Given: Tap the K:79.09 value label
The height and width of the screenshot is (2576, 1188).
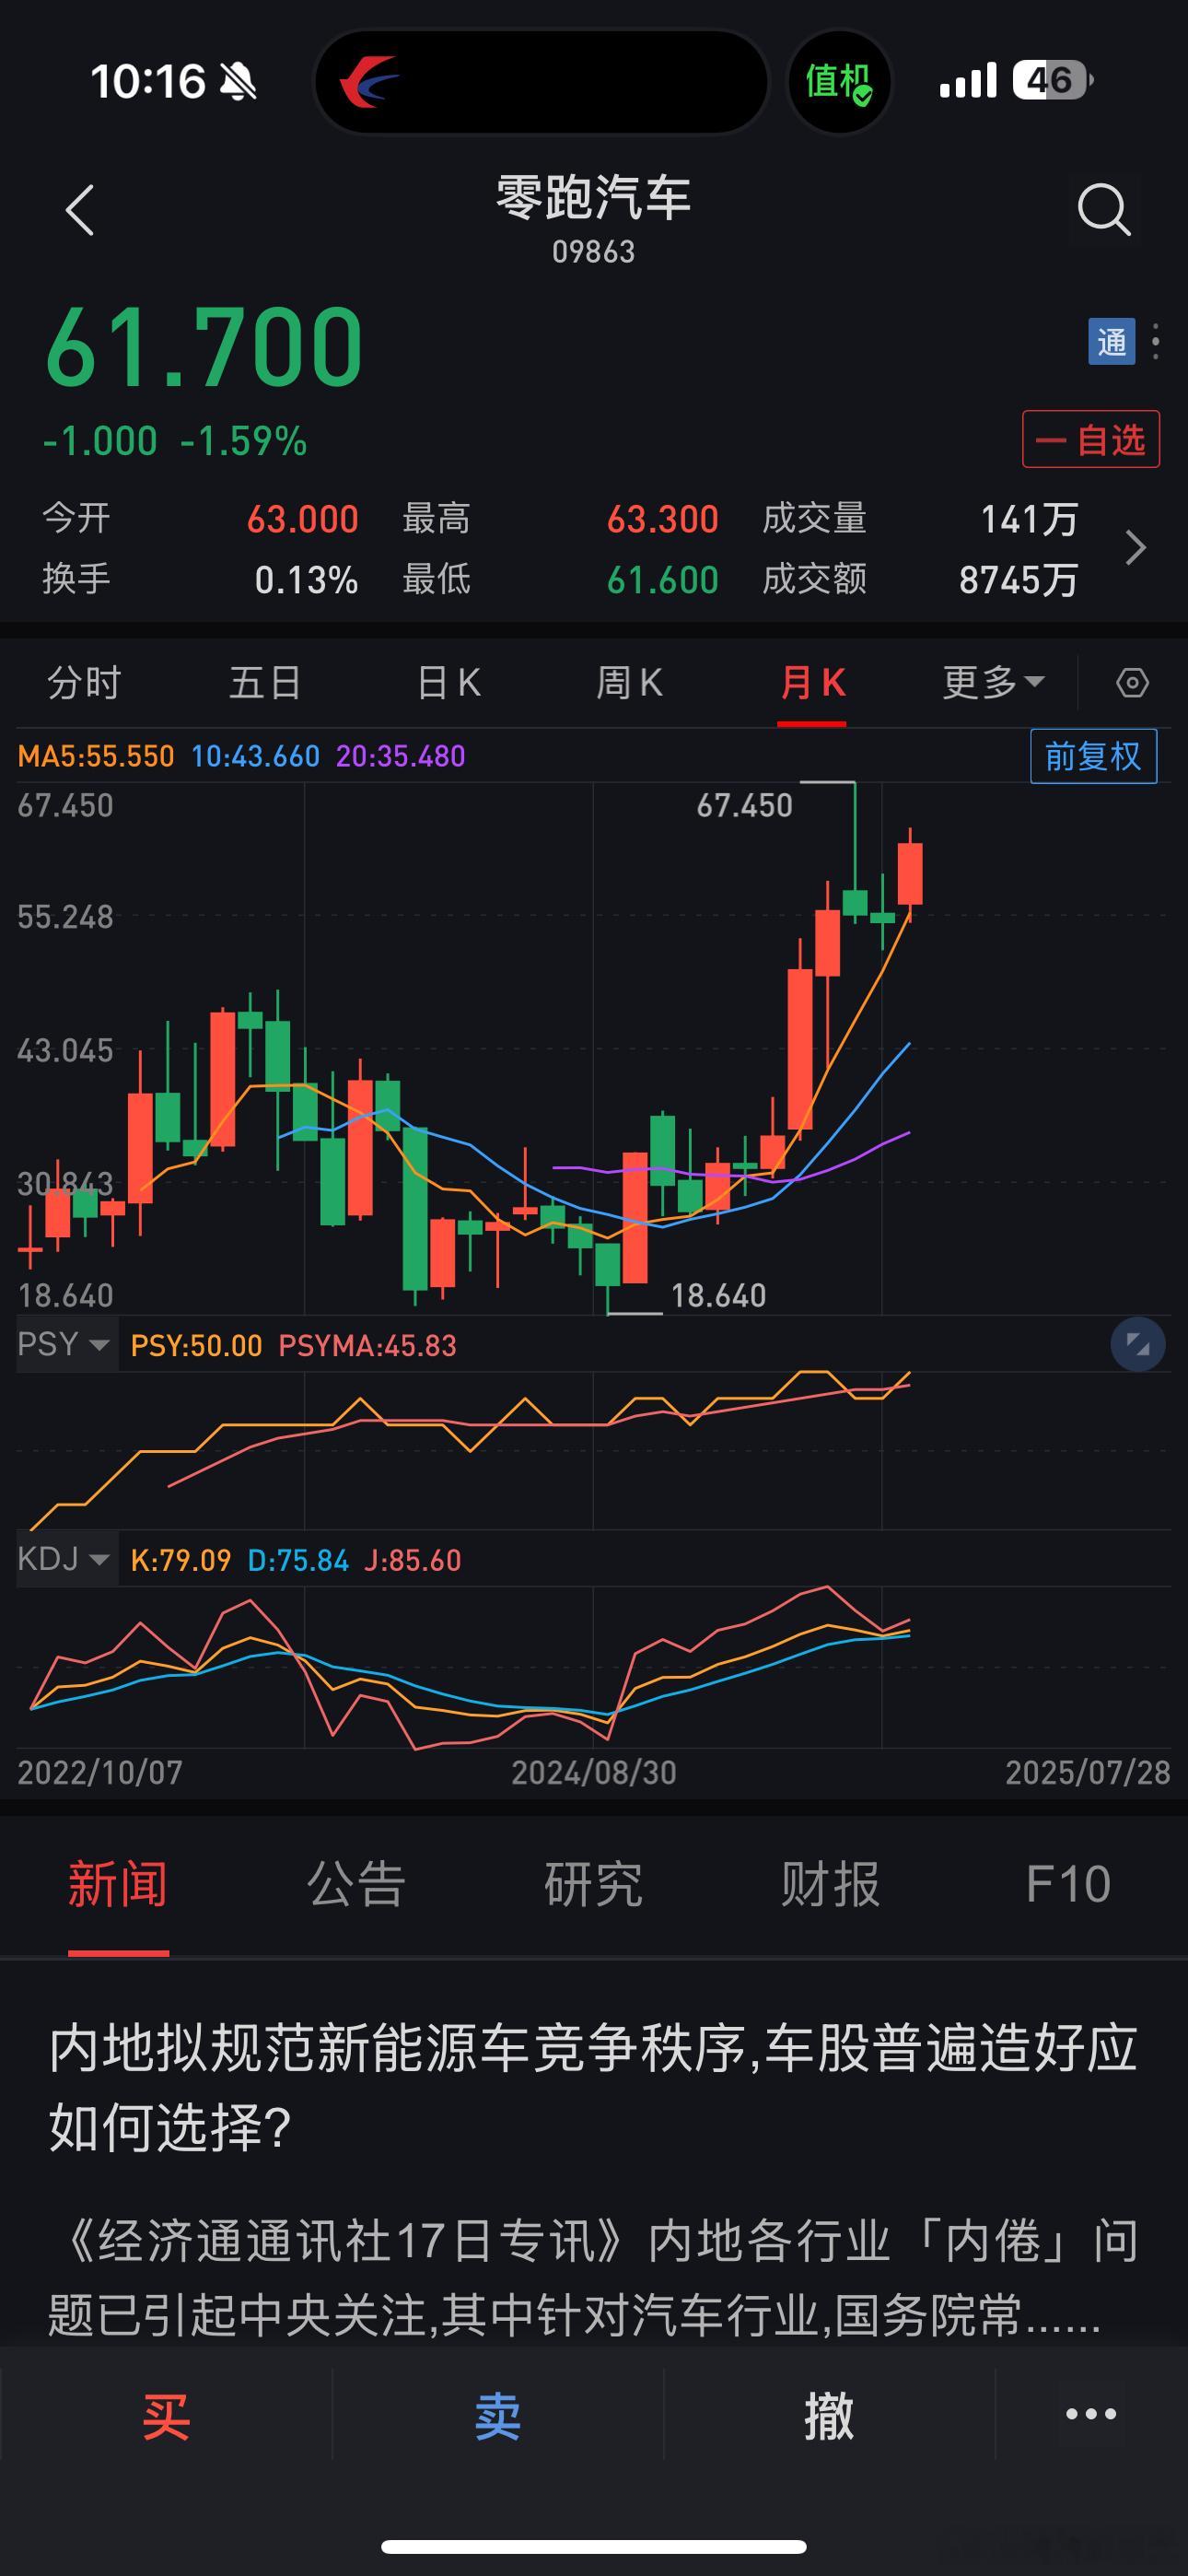Looking at the screenshot, I should [181, 1560].
